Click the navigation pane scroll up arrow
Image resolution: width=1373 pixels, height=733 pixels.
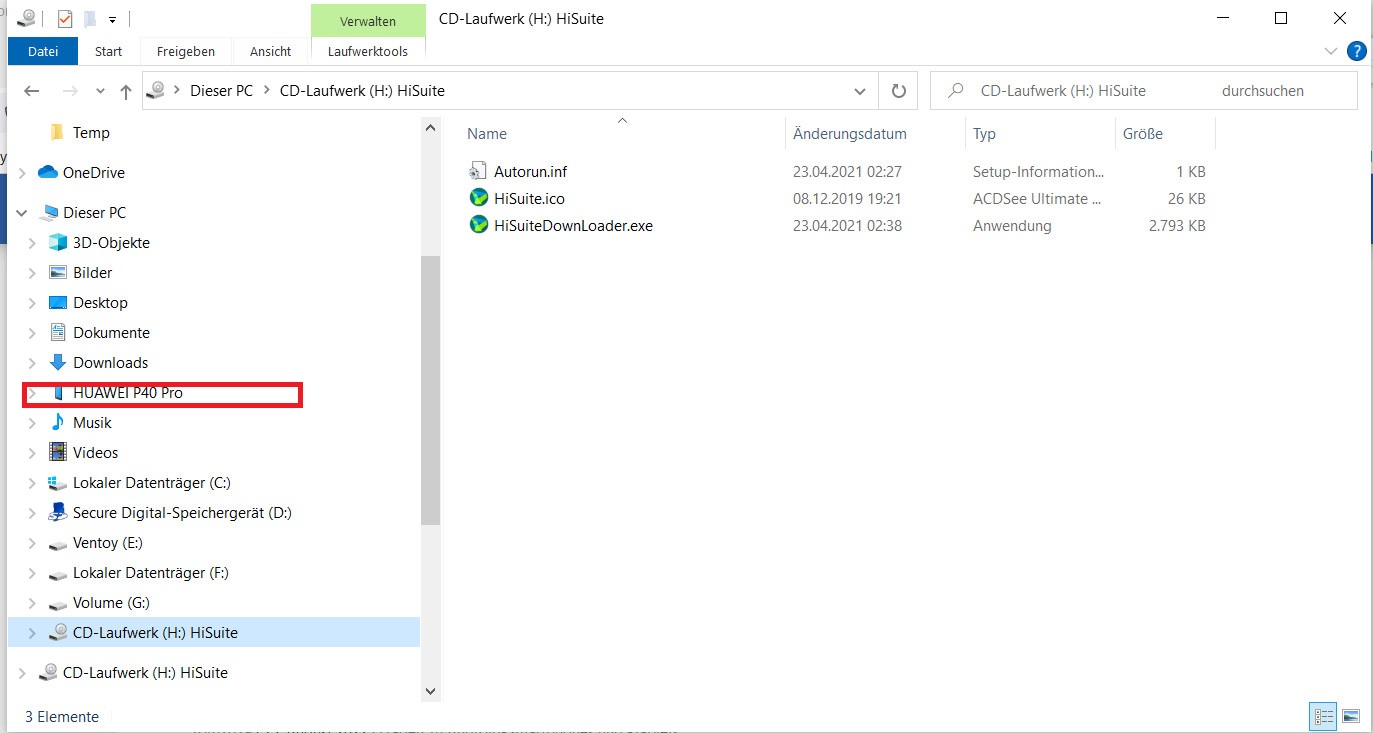click(431, 128)
